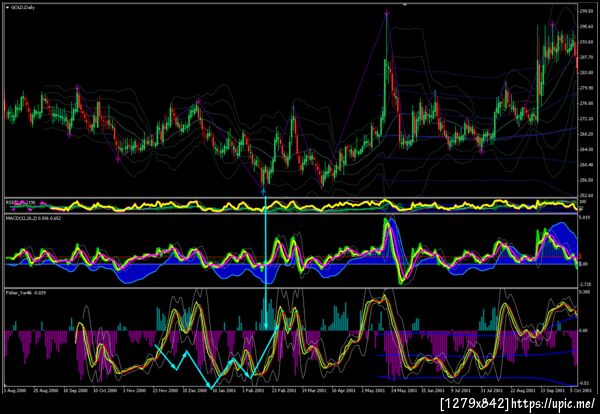Click the 279.90 price scale label
This screenshot has height=414, width=600.
coord(586,88)
